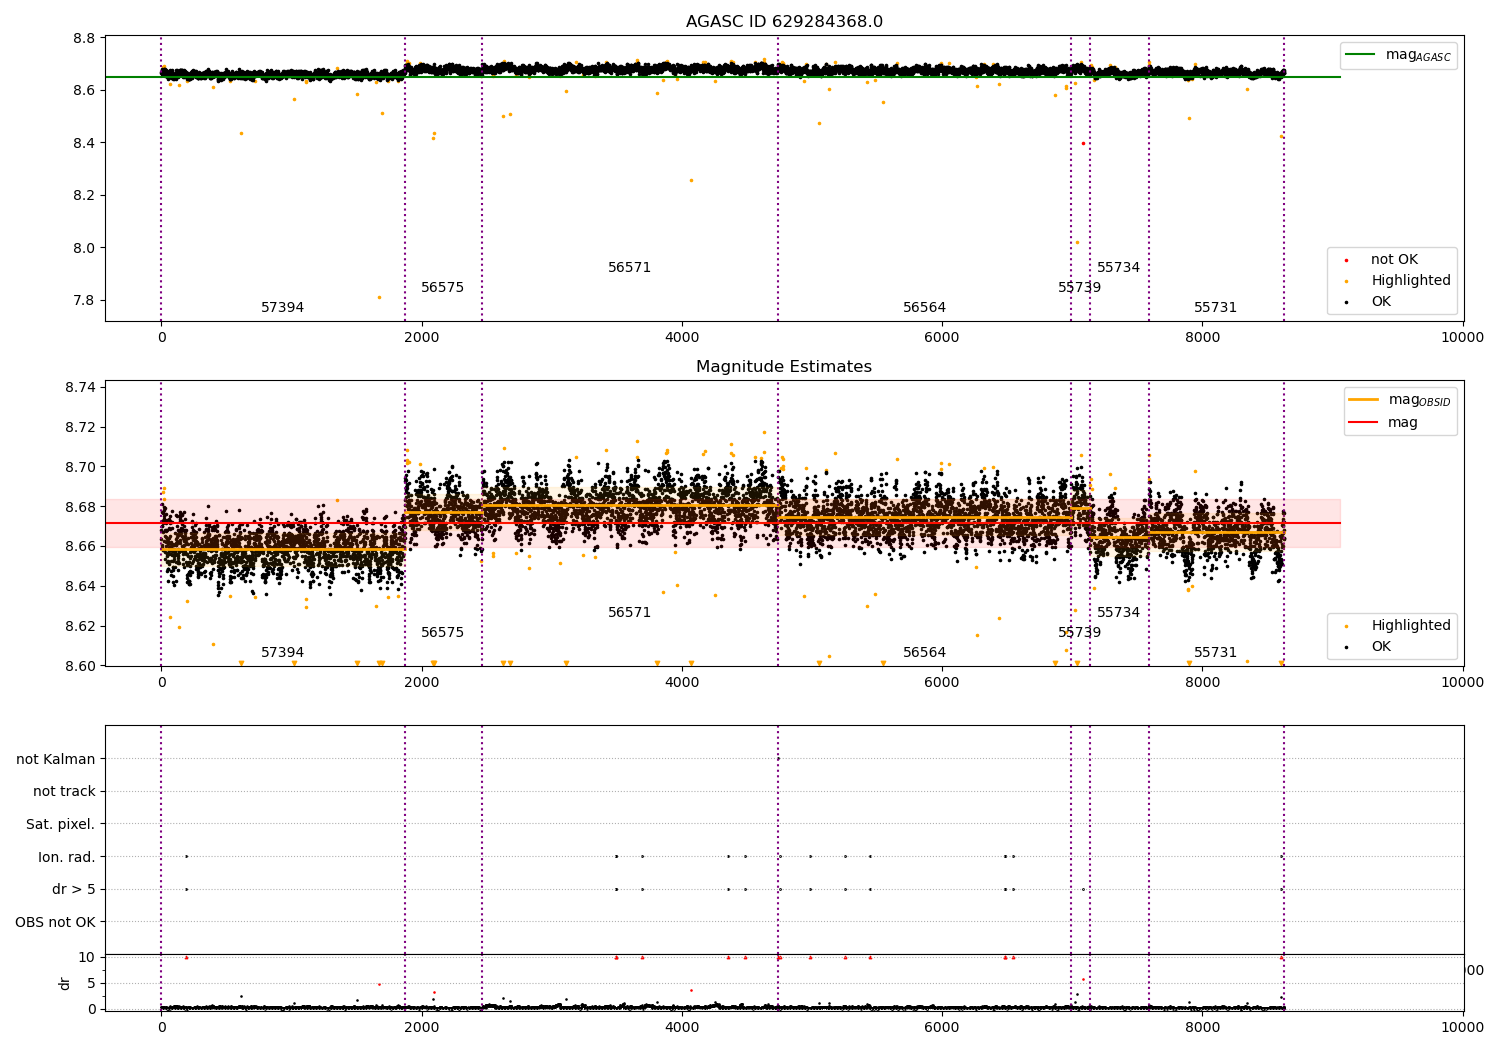Click OBSID label 57394 in top plot

[x=282, y=308]
